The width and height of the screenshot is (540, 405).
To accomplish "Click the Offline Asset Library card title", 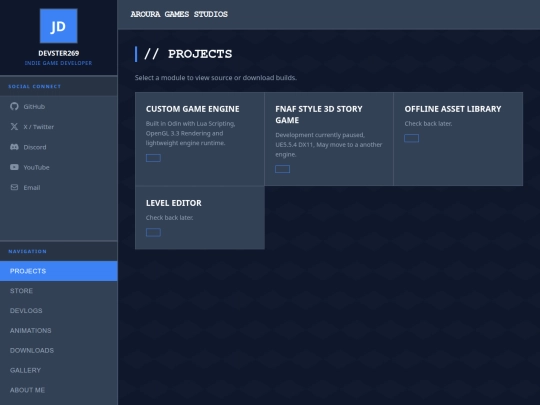I will 453,109.
